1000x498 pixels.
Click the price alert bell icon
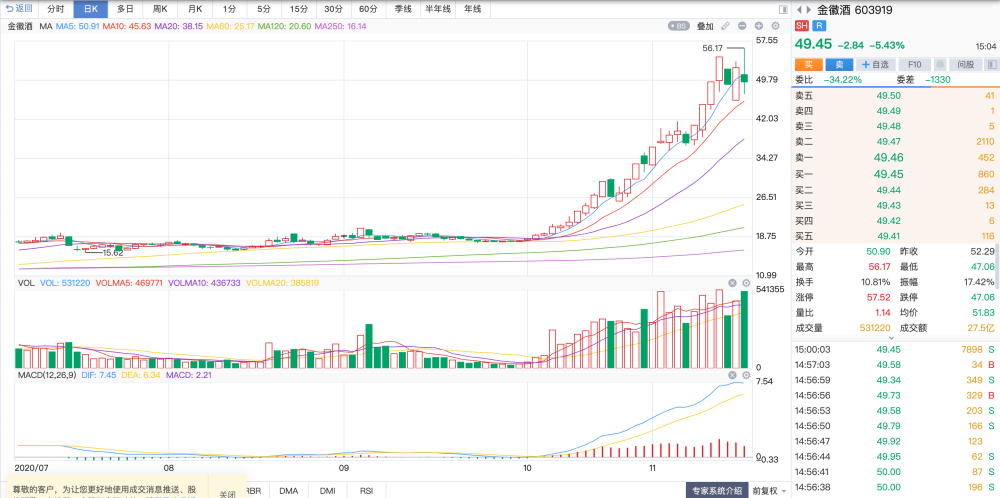(x=940, y=64)
